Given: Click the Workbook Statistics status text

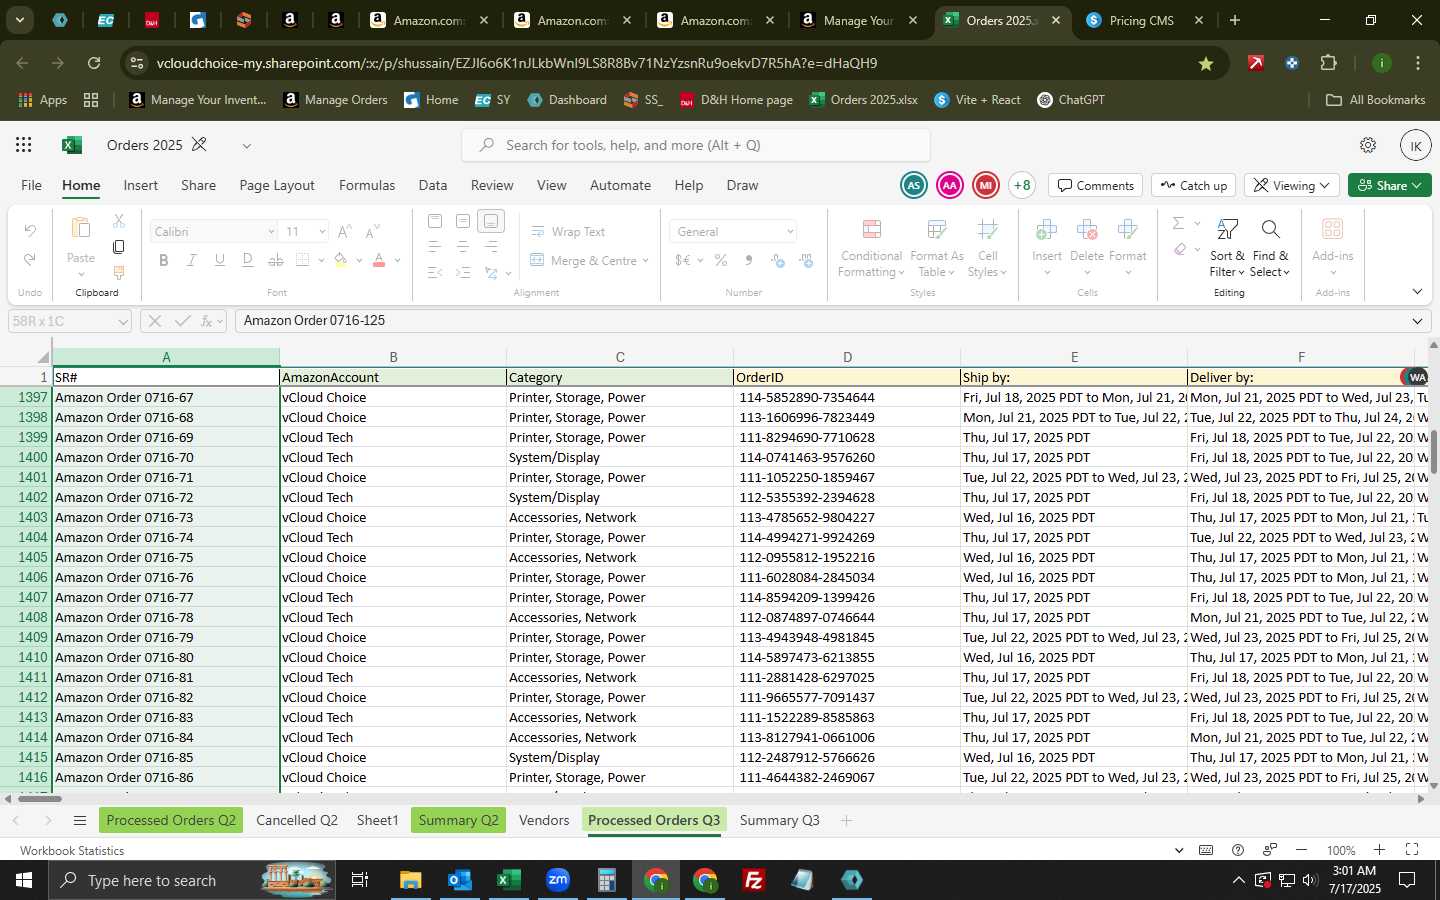Looking at the screenshot, I should [x=72, y=851].
